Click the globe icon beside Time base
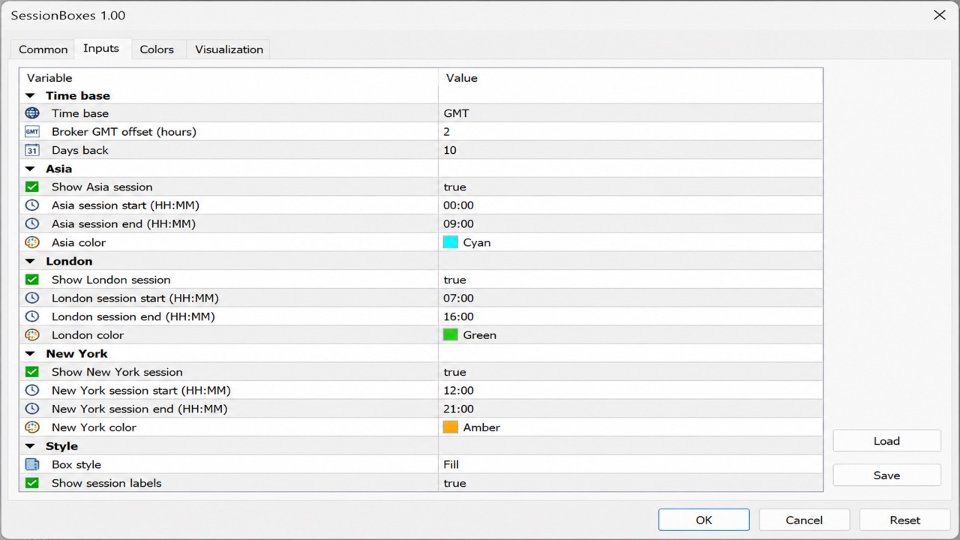960x540 pixels. click(x=32, y=113)
